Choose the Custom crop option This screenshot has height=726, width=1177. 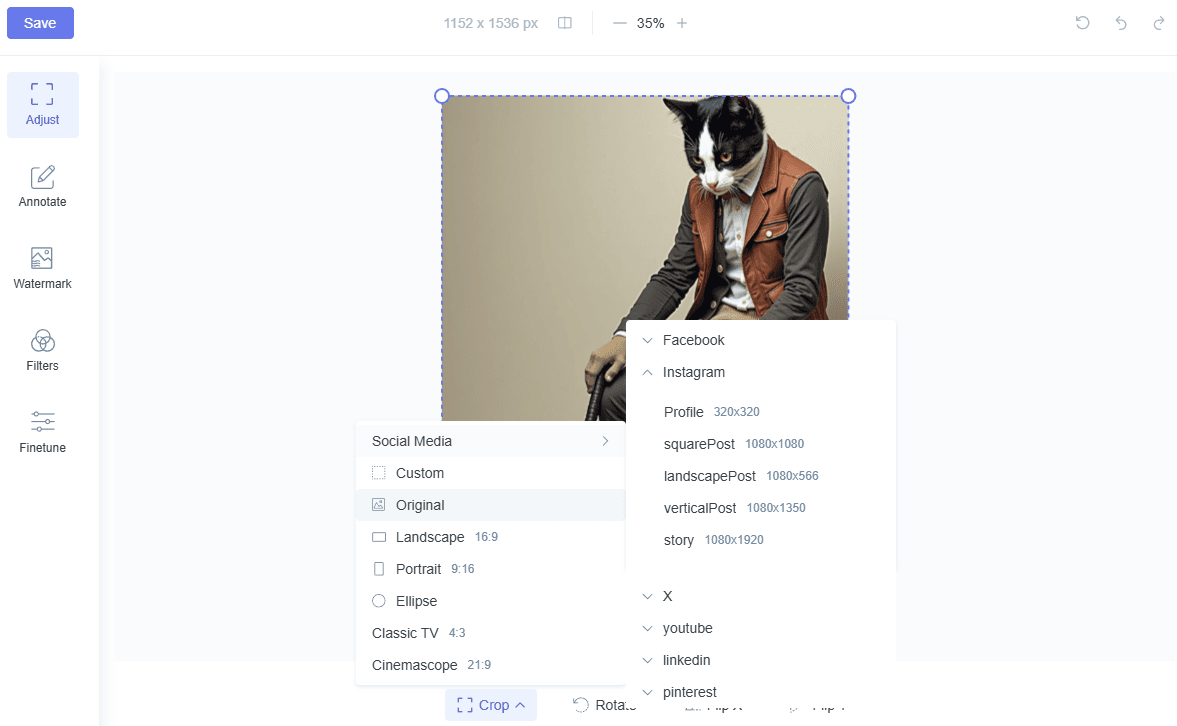[x=491, y=473]
